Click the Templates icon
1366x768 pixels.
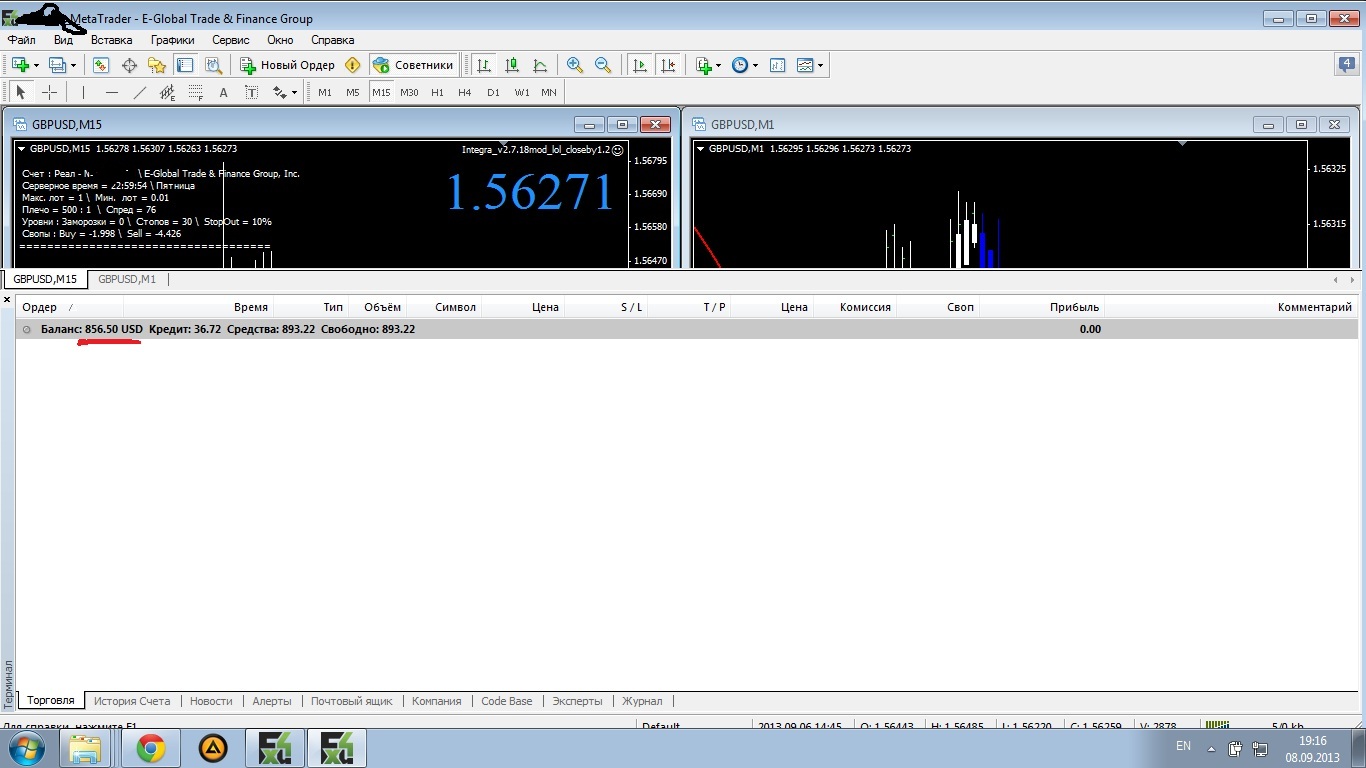coord(805,65)
